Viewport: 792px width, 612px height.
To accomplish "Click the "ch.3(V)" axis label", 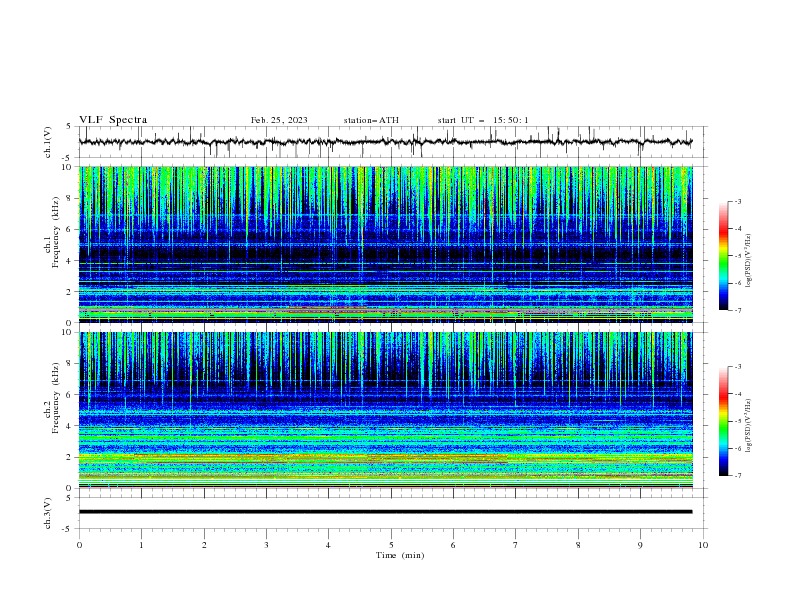I will pos(48,513).
